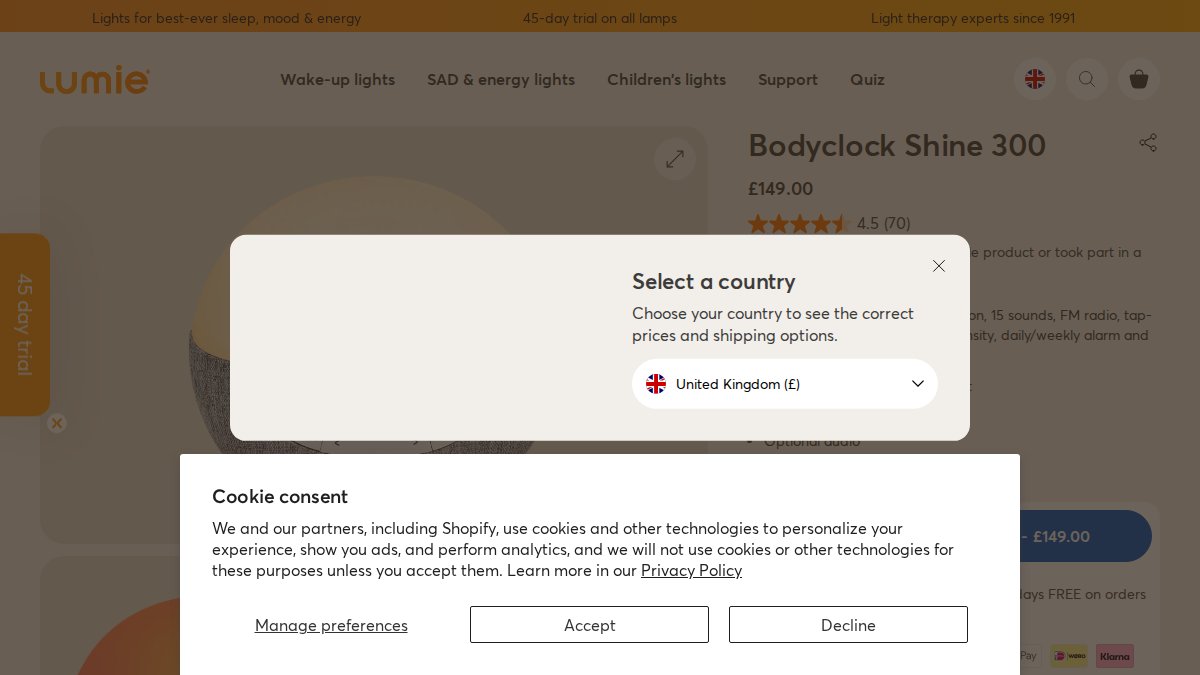
Task: Open the shopping basket icon
Action: pyautogui.click(x=1139, y=79)
